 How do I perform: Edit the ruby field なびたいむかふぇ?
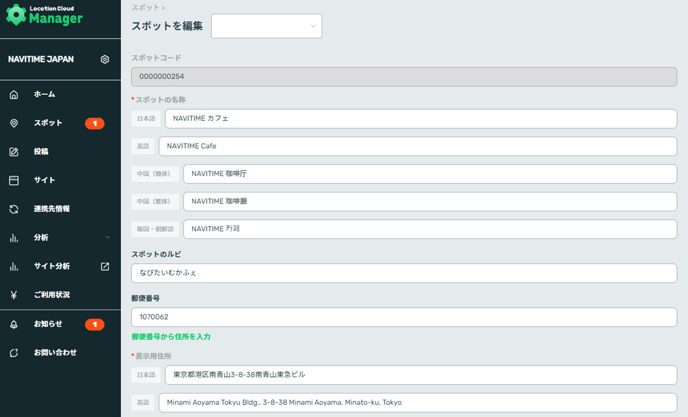pos(404,273)
